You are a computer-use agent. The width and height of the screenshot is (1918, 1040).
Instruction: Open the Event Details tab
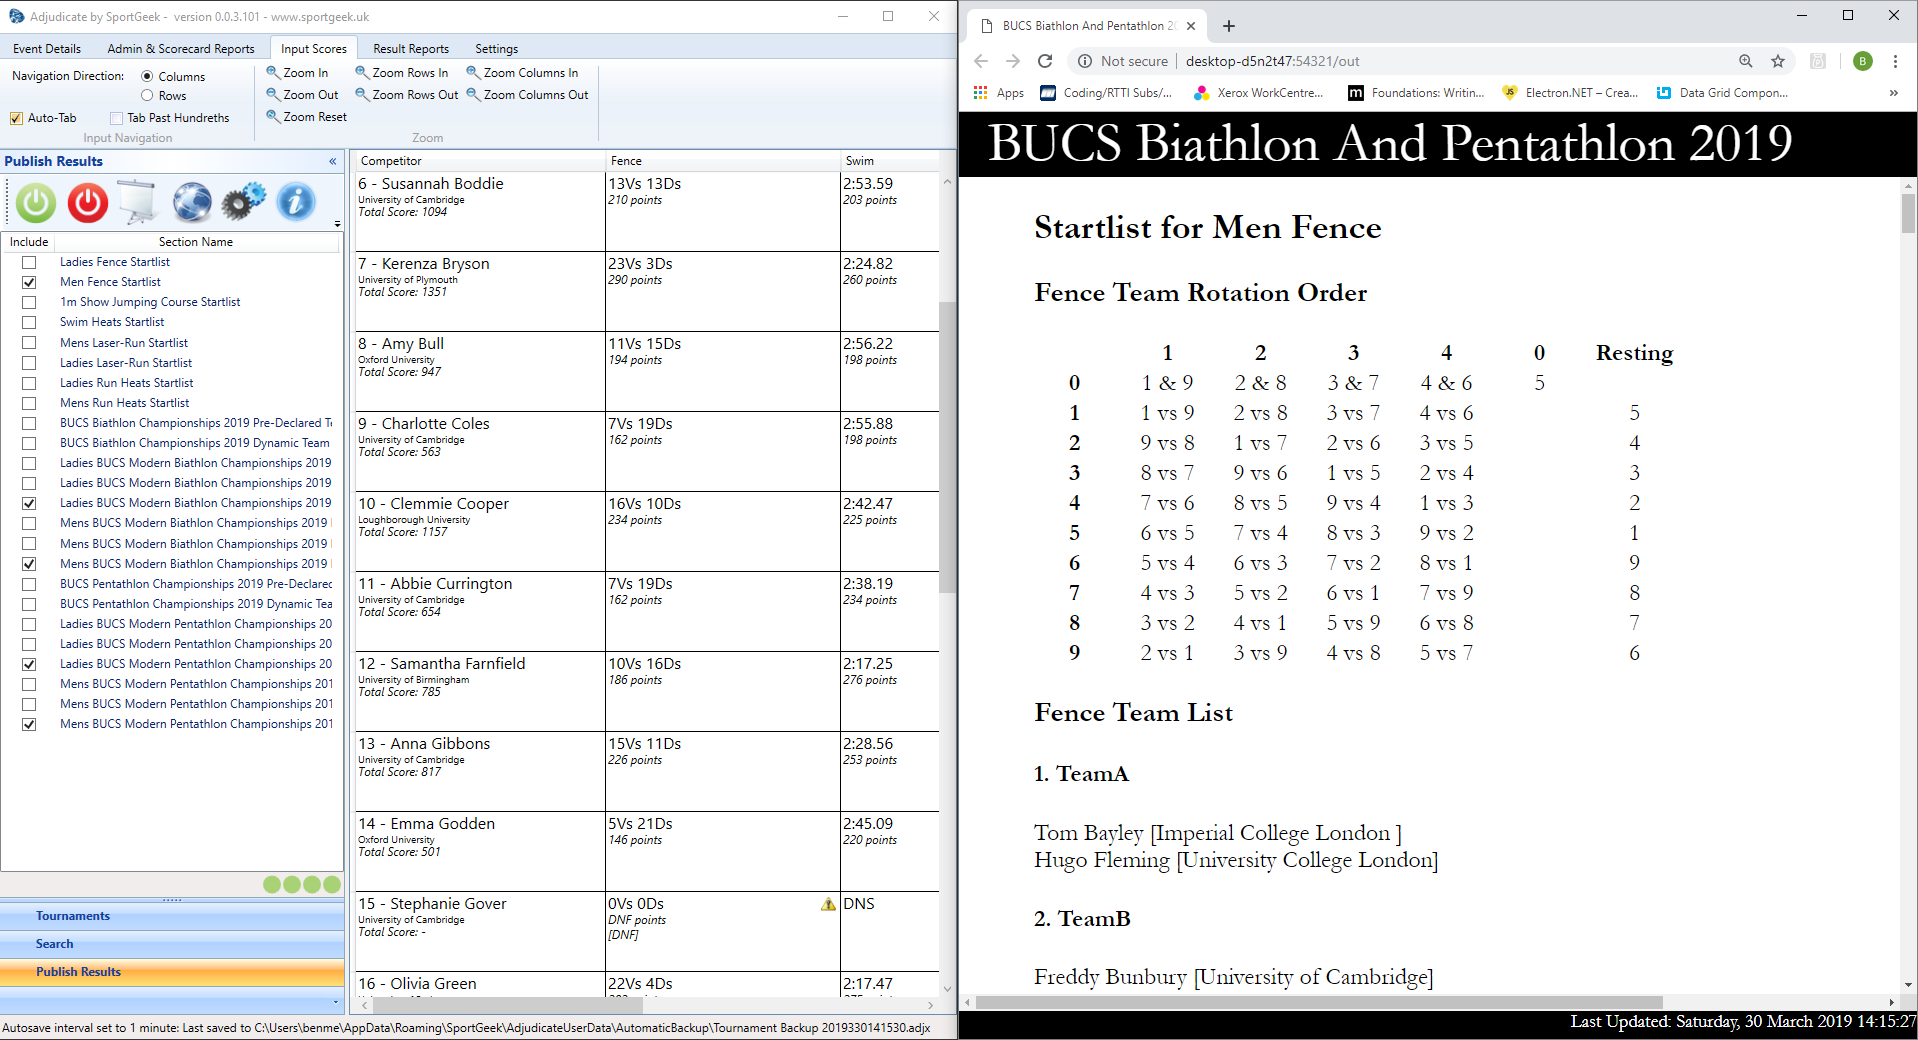click(47, 49)
